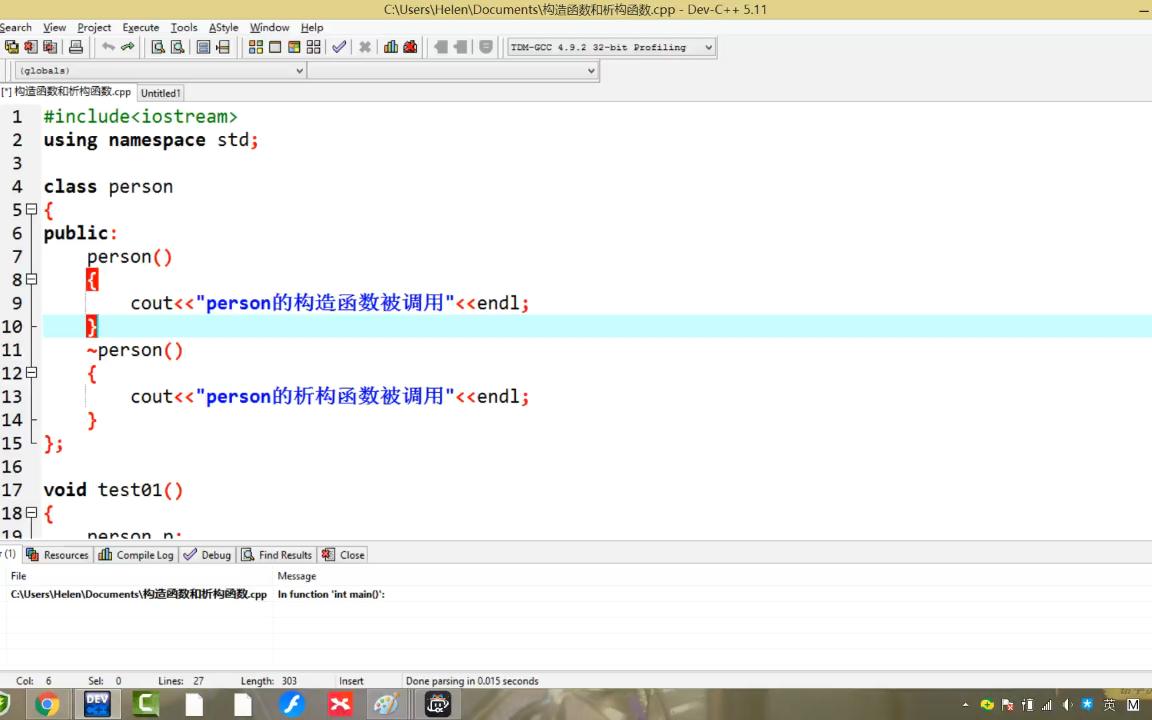This screenshot has width=1152, height=720.
Task: Select the 'In function int main()' message row
Action: click(330, 594)
